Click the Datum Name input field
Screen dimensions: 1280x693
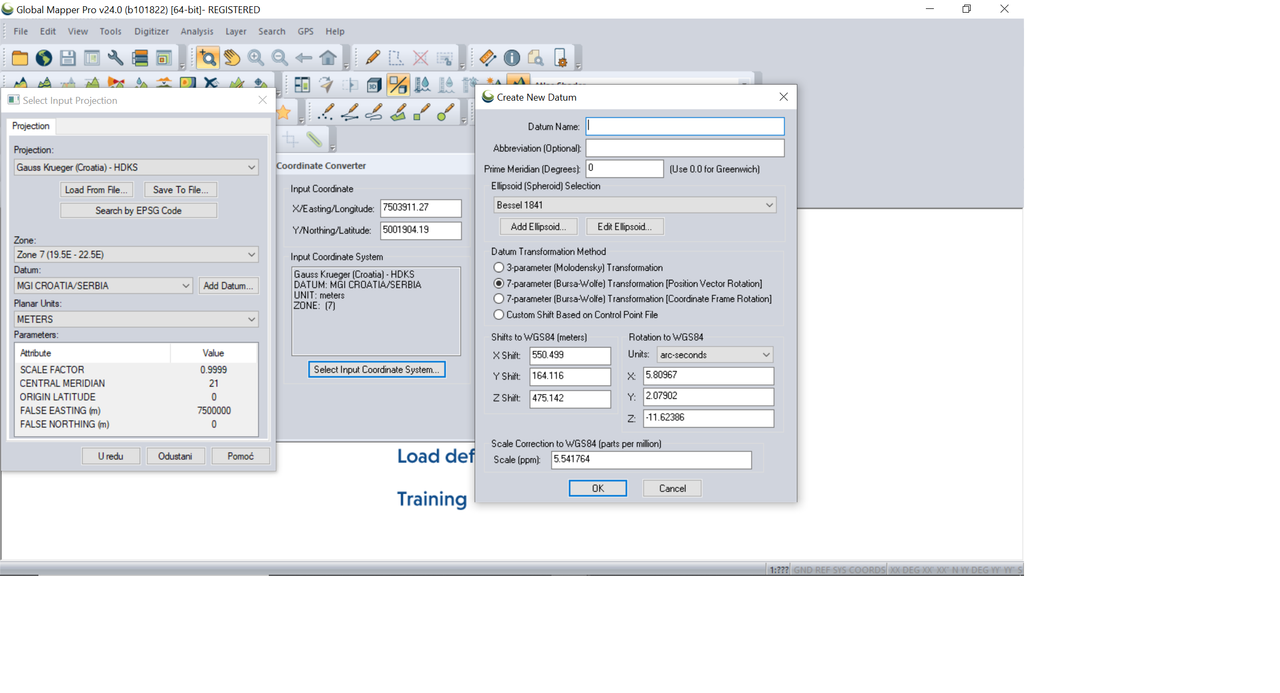point(685,126)
